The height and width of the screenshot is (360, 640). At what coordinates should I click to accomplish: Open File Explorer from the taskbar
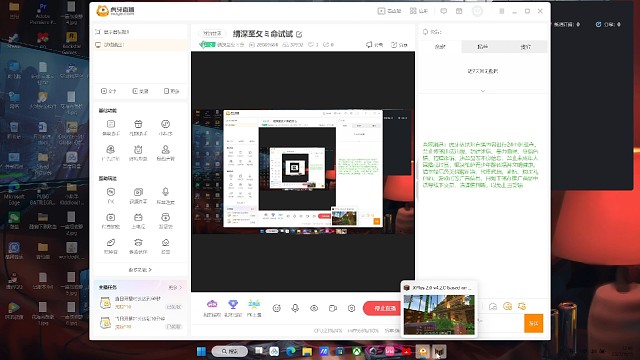tap(307, 351)
